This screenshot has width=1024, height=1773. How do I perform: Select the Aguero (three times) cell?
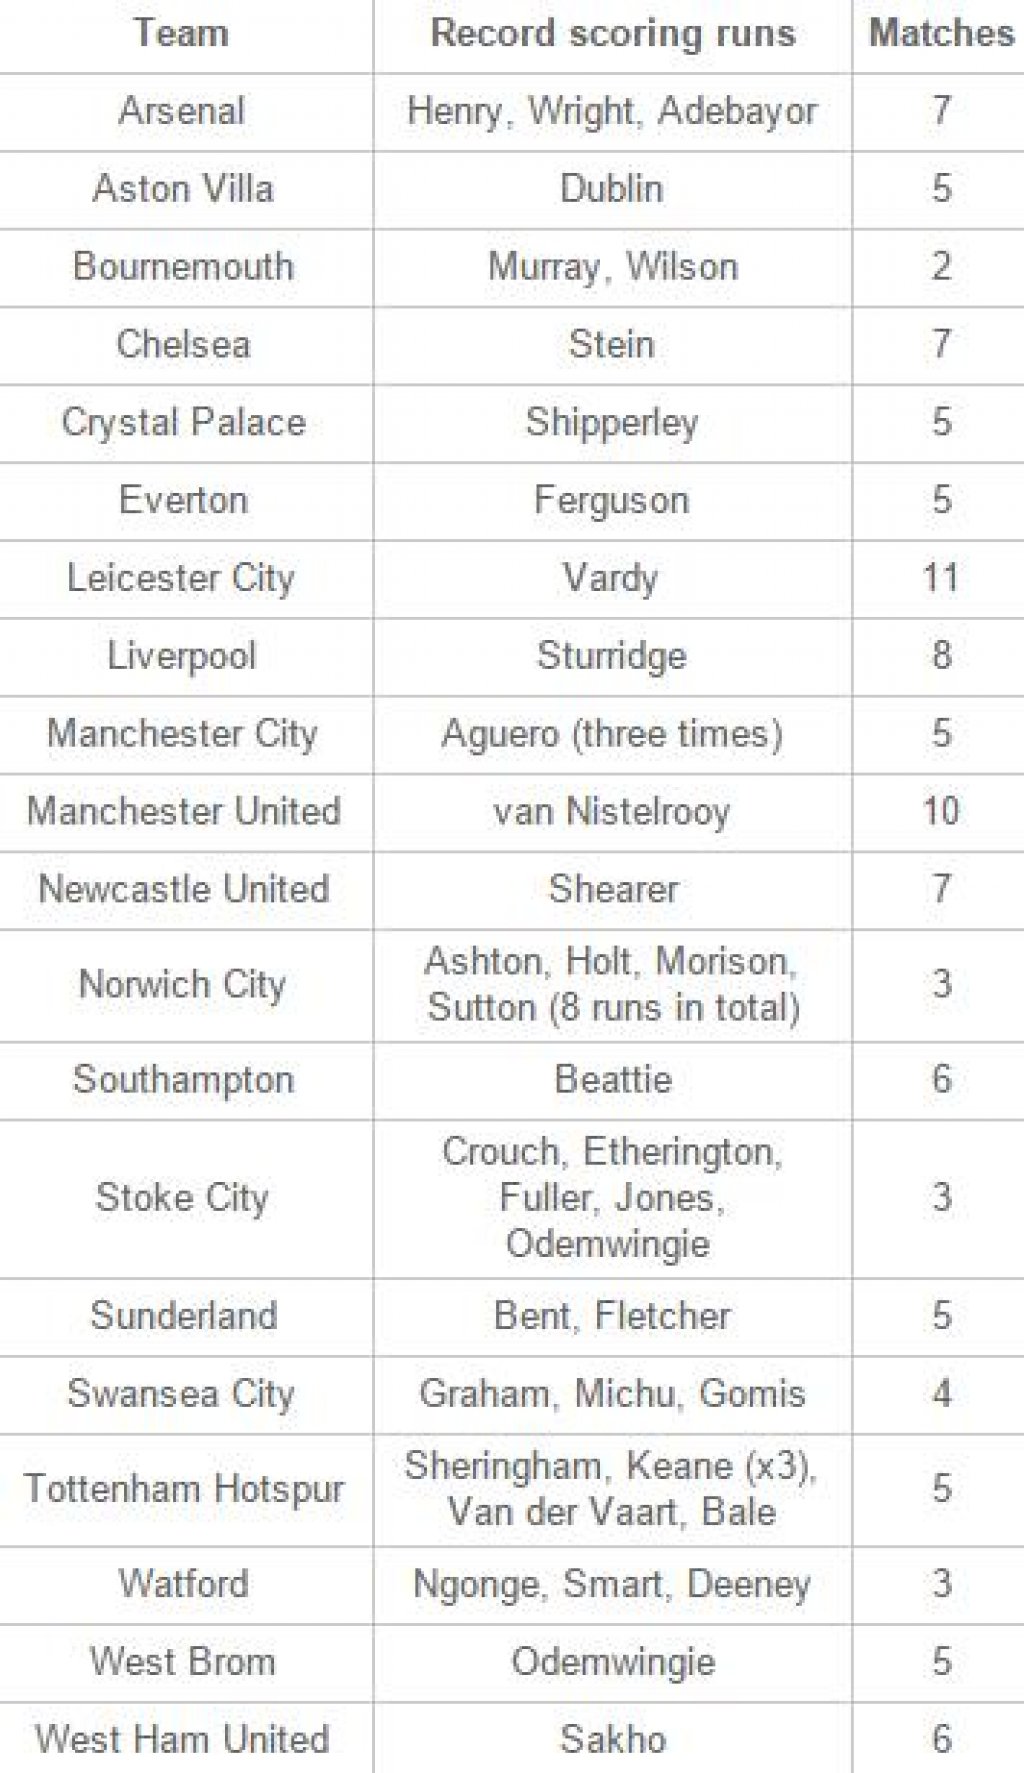click(x=612, y=734)
